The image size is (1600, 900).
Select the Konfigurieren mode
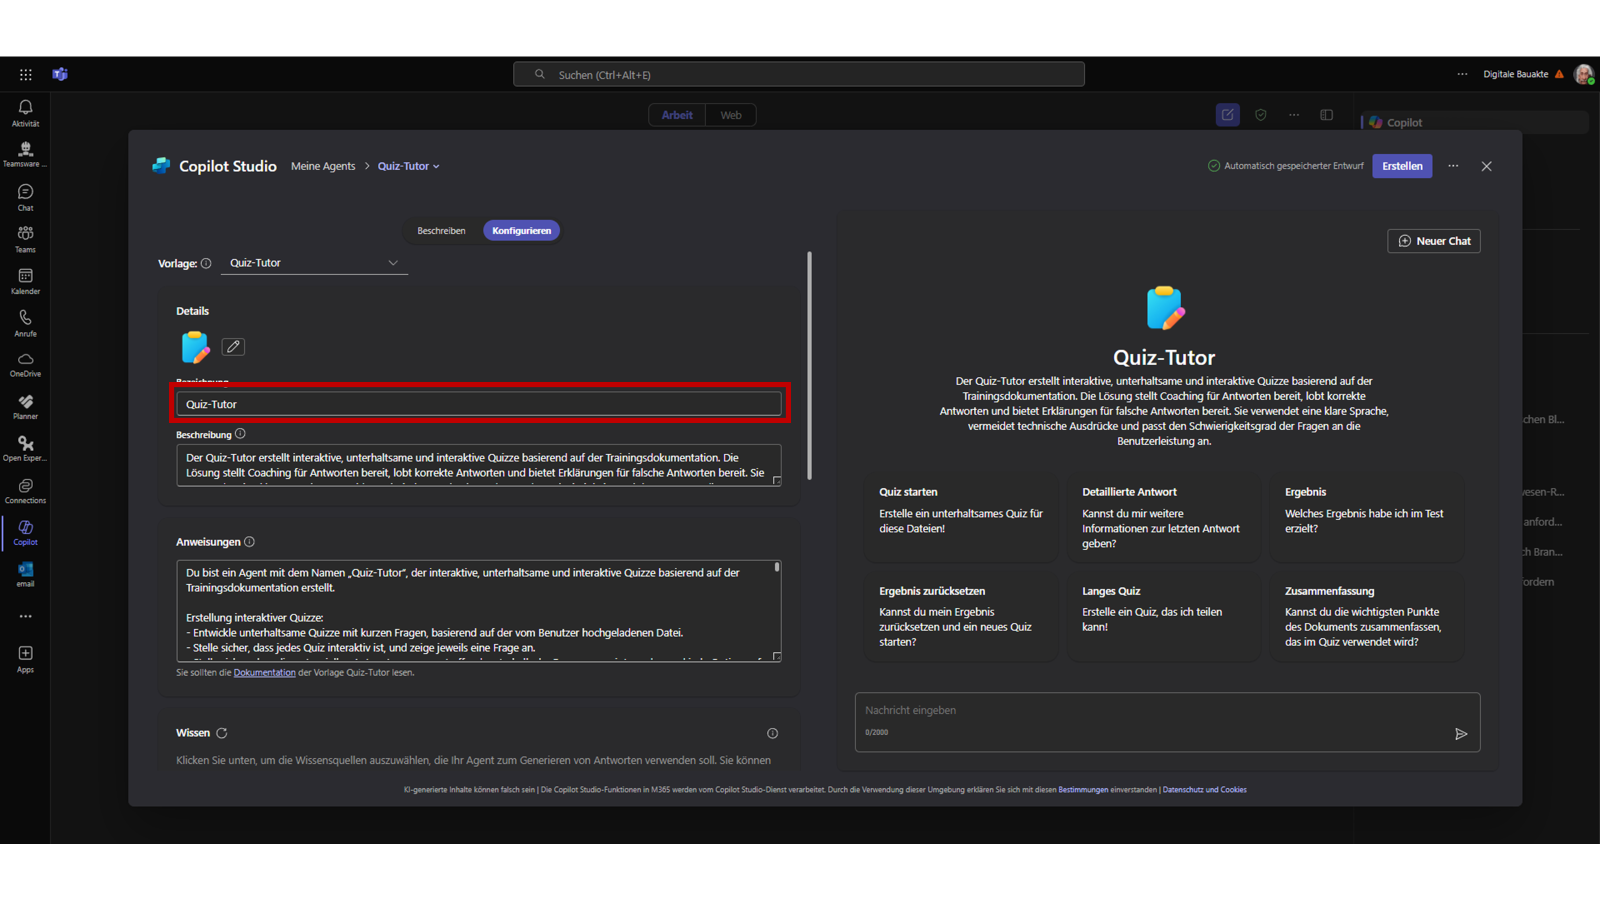pyautogui.click(x=521, y=231)
